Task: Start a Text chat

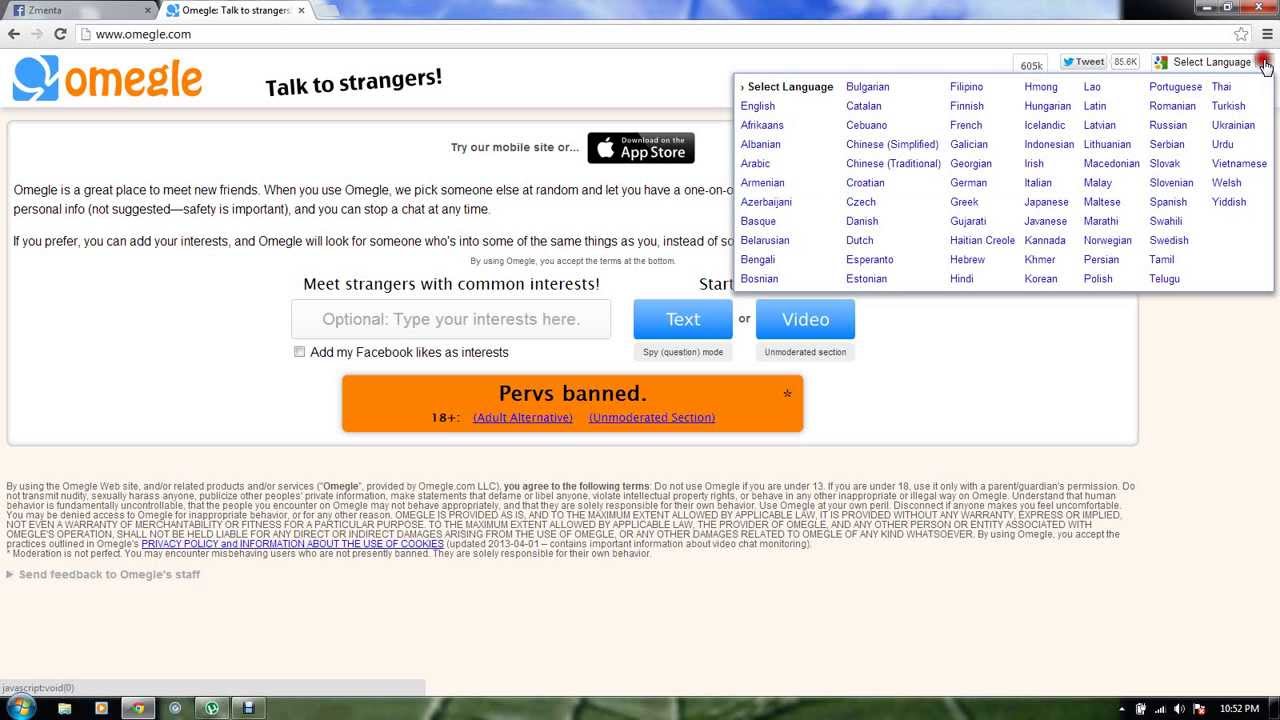Action: pos(683,319)
